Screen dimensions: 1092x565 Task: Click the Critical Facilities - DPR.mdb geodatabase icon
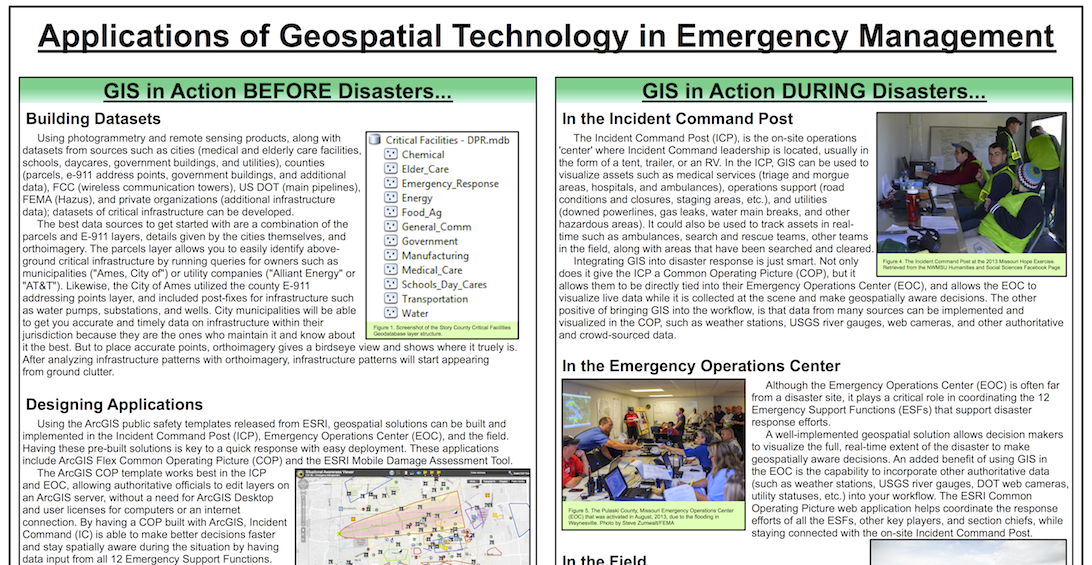(375, 140)
